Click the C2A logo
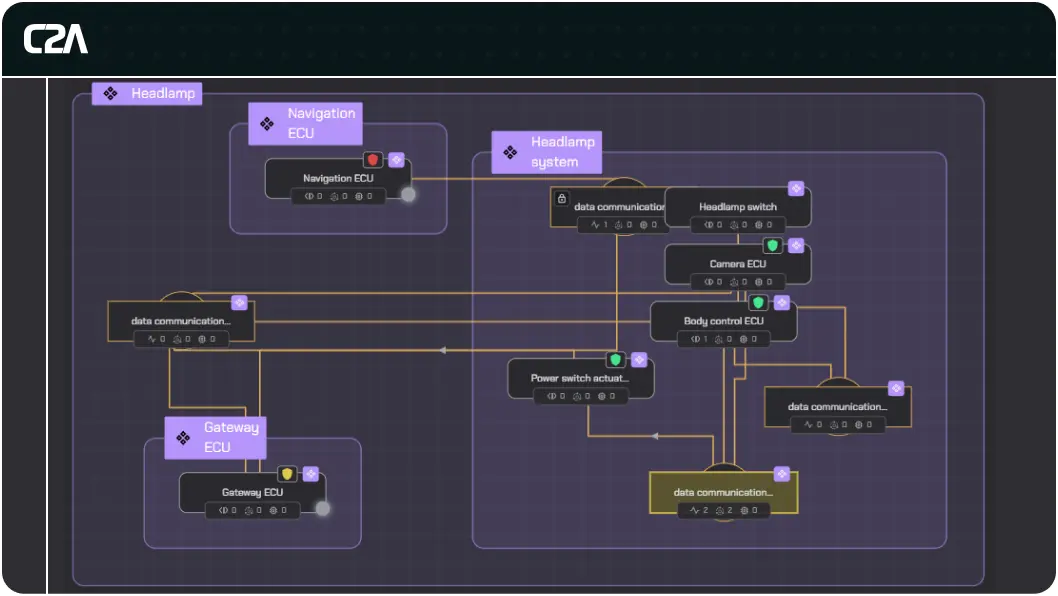 click(x=55, y=39)
